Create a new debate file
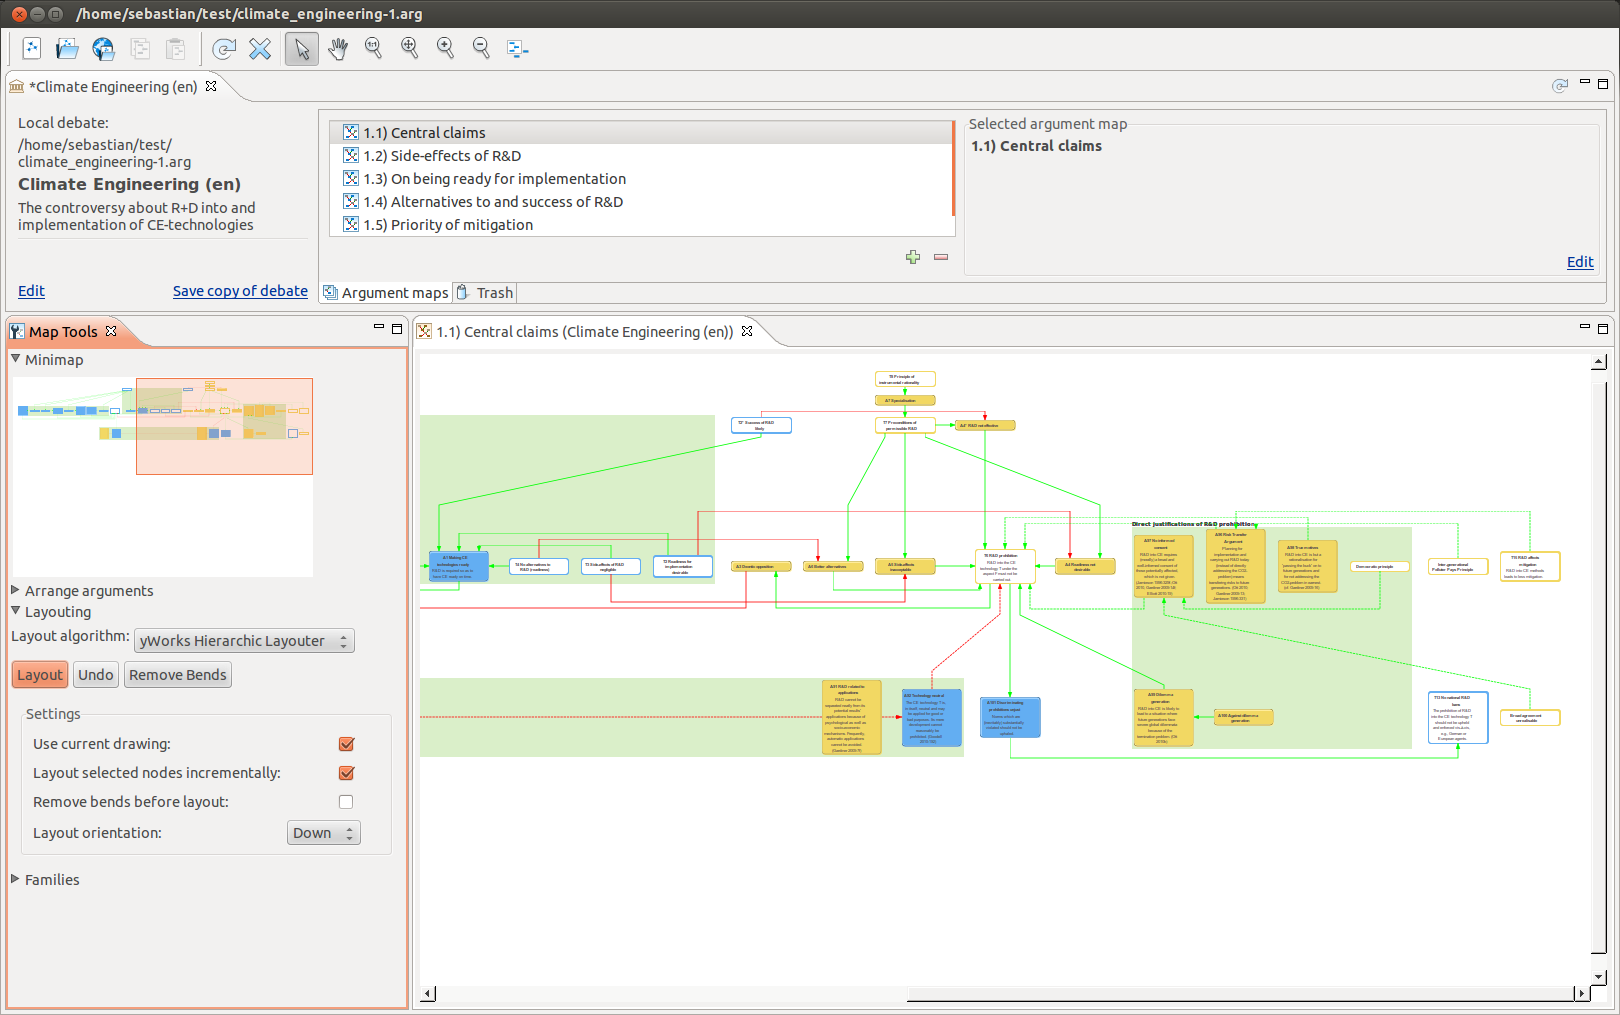1620x1015 pixels. [x=32, y=48]
